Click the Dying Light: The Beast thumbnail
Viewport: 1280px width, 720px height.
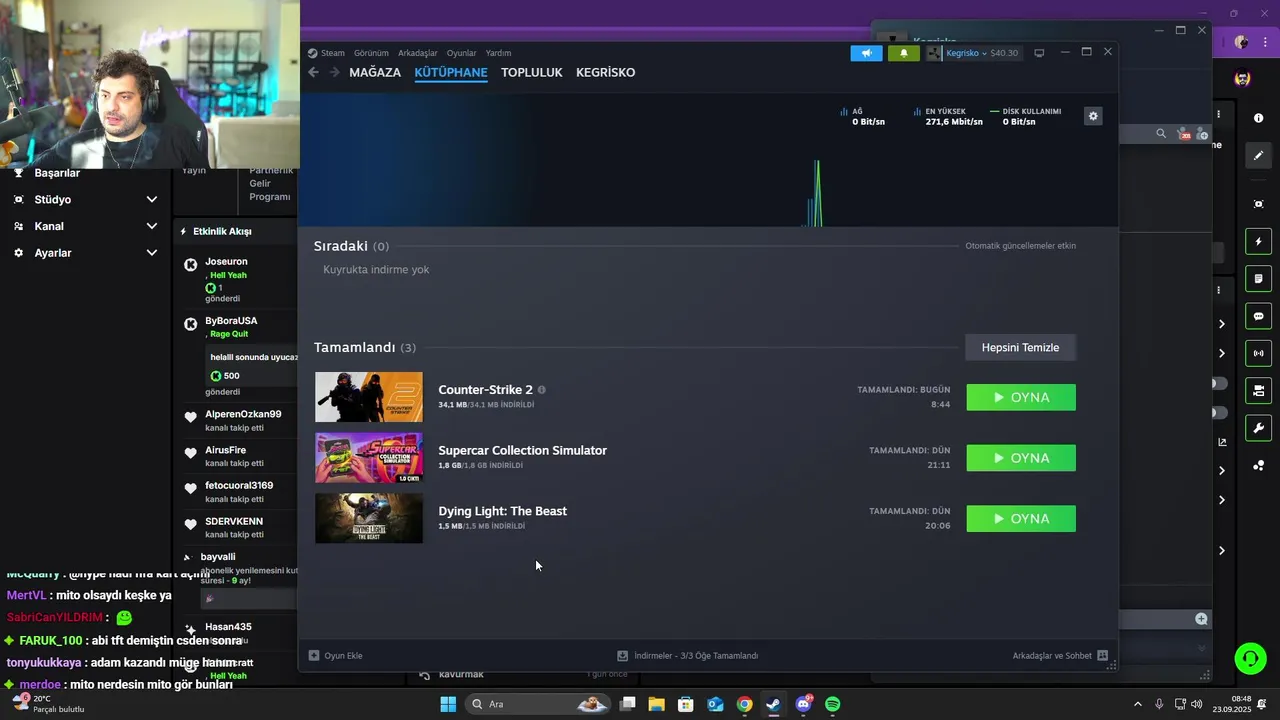[369, 518]
